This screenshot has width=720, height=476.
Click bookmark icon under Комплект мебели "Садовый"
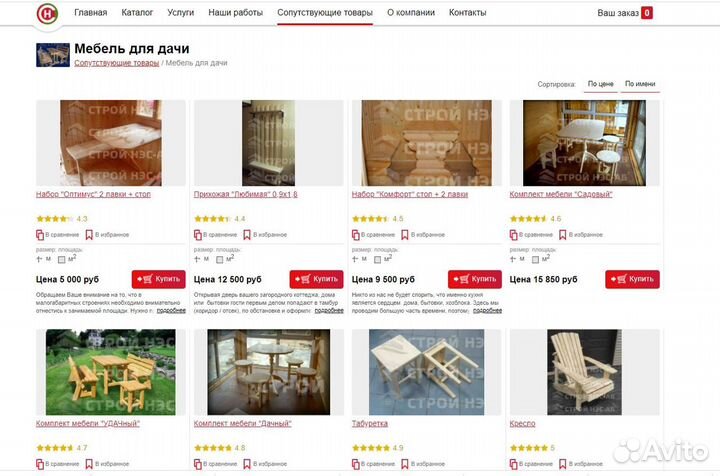(x=562, y=235)
